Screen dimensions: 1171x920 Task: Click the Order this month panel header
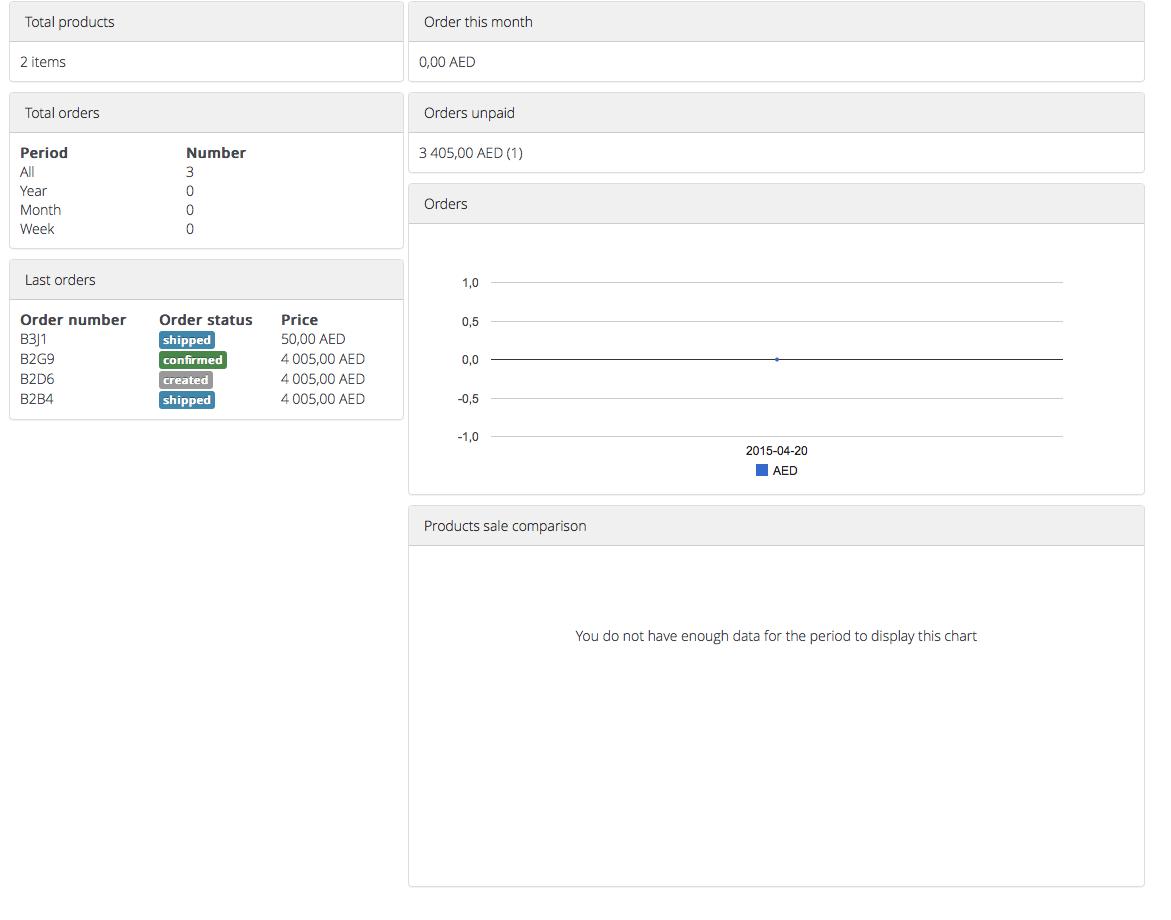(x=776, y=22)
